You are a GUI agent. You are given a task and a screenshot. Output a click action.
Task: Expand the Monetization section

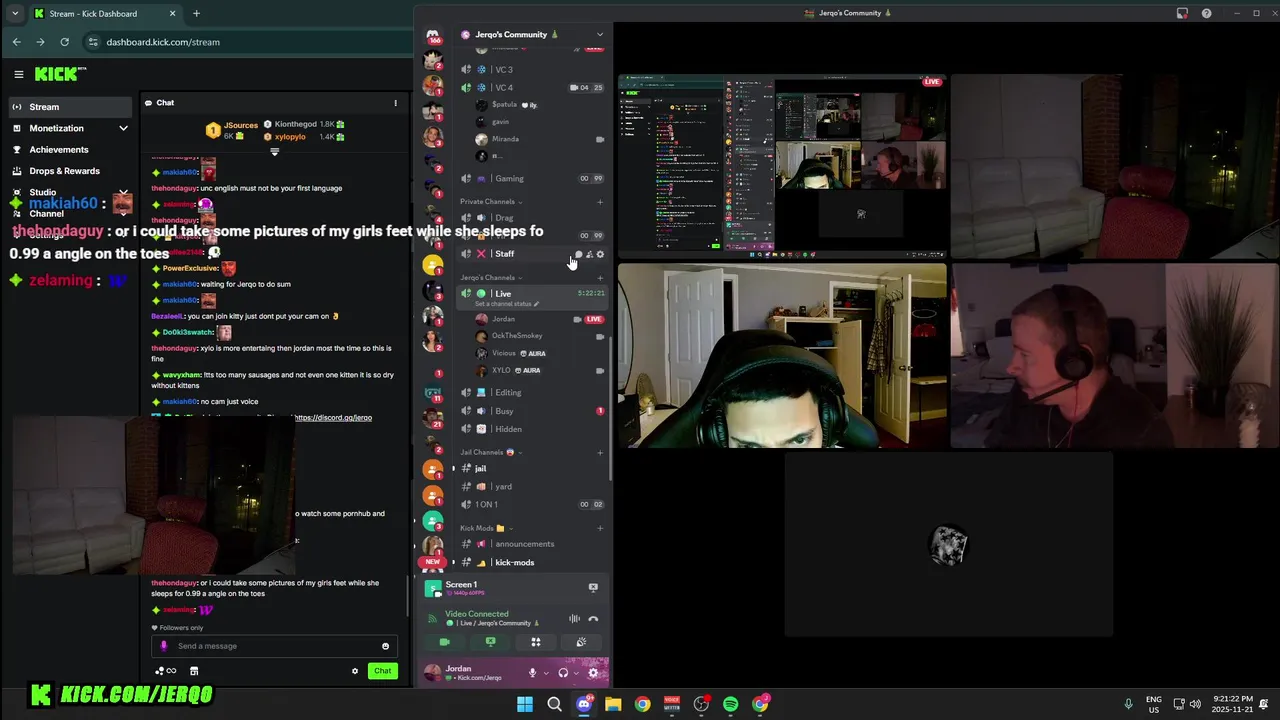pyautogui.click(x=70, y=128)
